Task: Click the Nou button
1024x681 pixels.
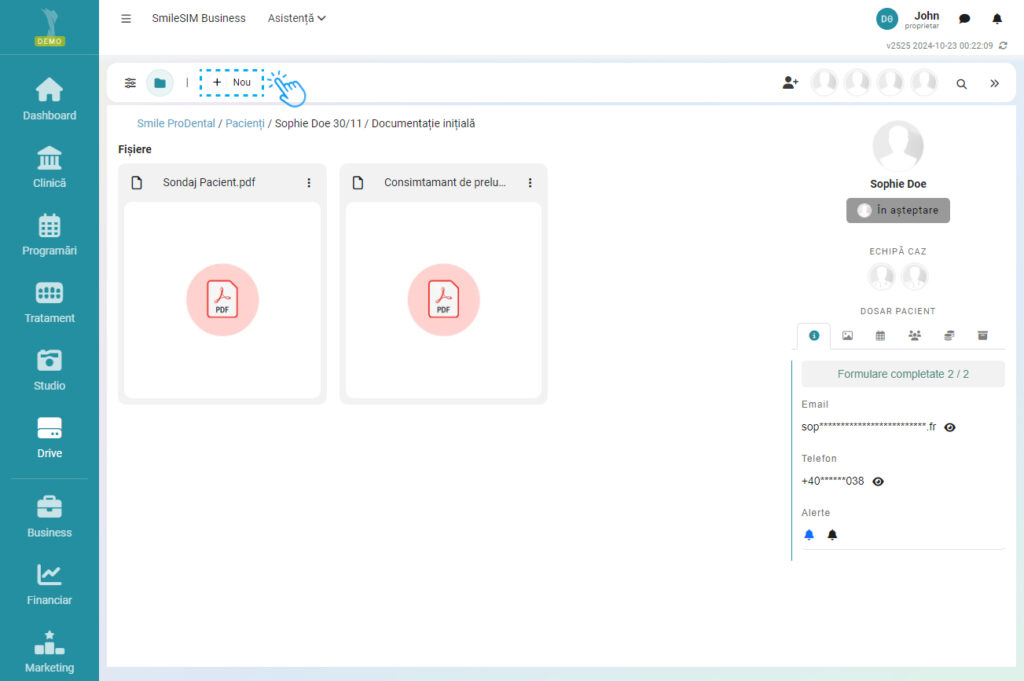Action: (x=232, y=82)
